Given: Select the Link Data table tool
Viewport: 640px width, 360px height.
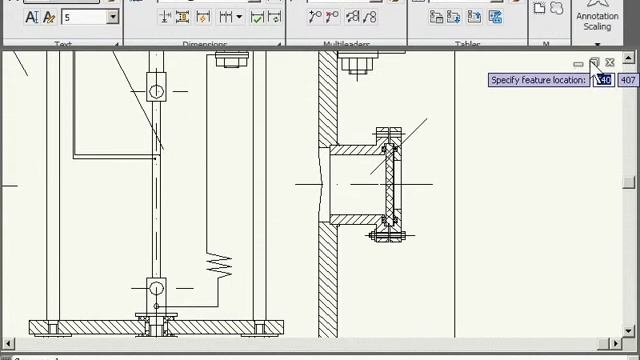Looking at the screenshot, I should point(436,17).
